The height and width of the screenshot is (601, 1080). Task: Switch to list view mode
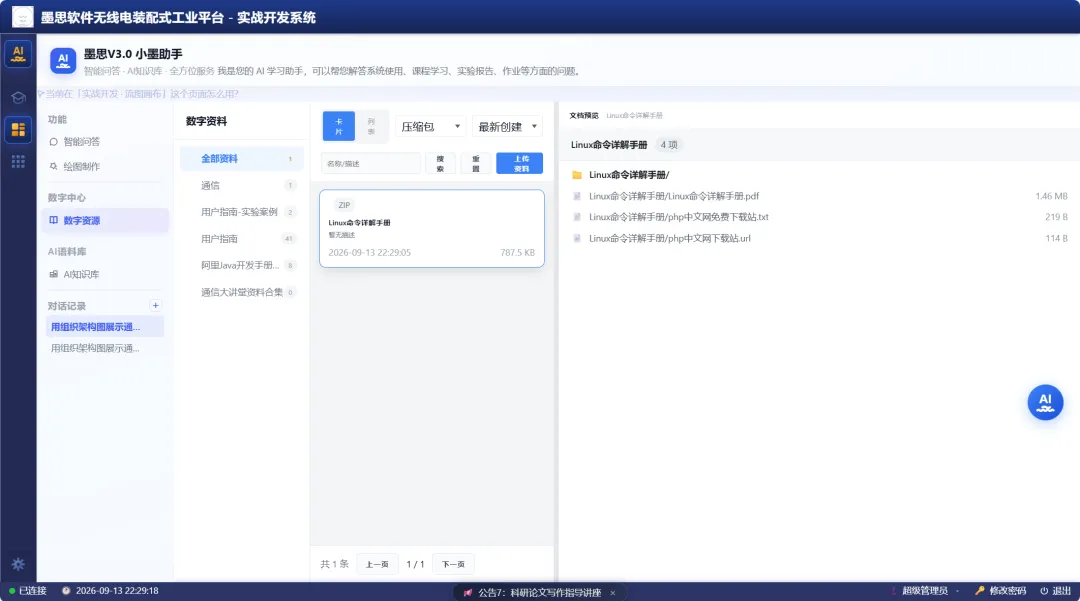371,126
